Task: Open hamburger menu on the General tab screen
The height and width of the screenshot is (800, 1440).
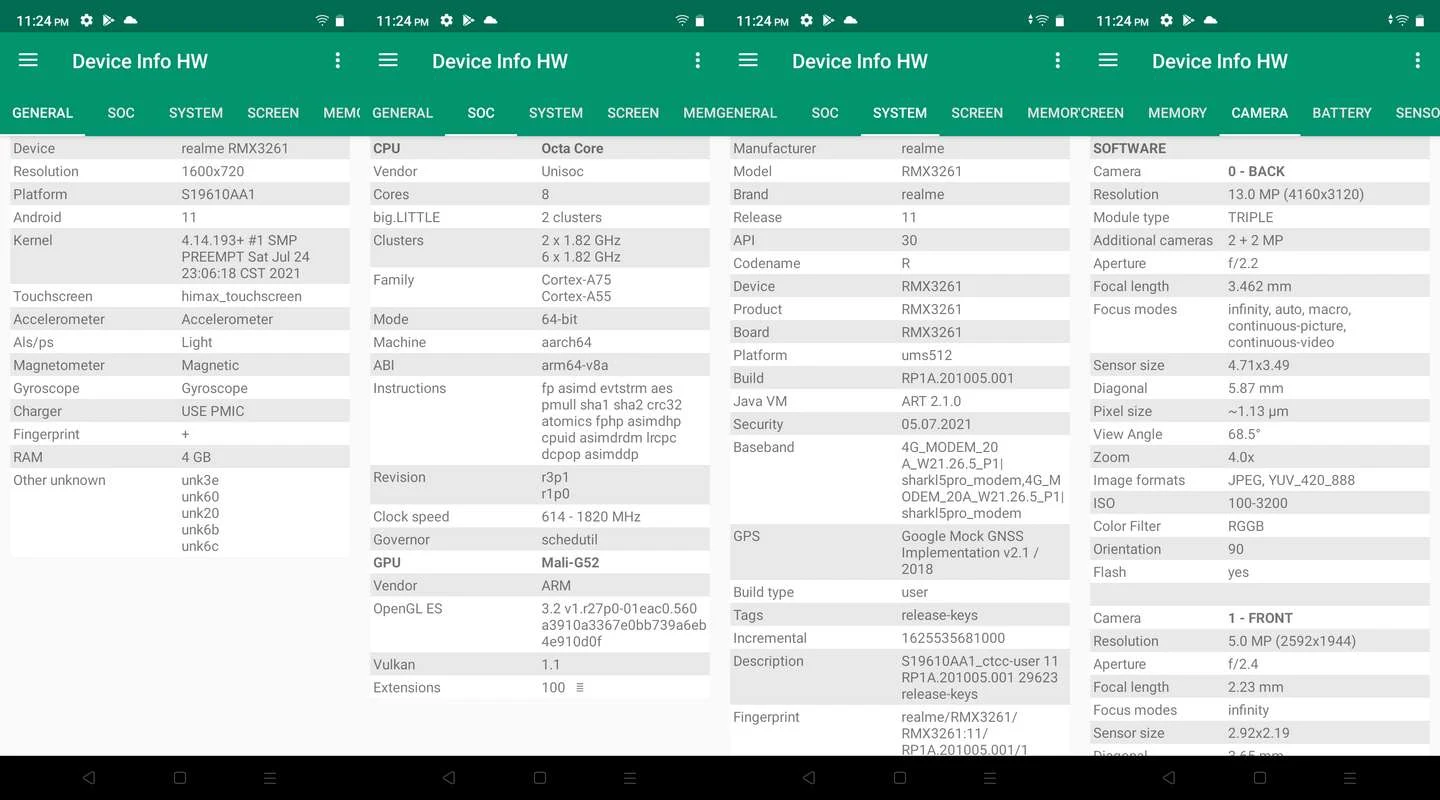Action: coord(28,61)
